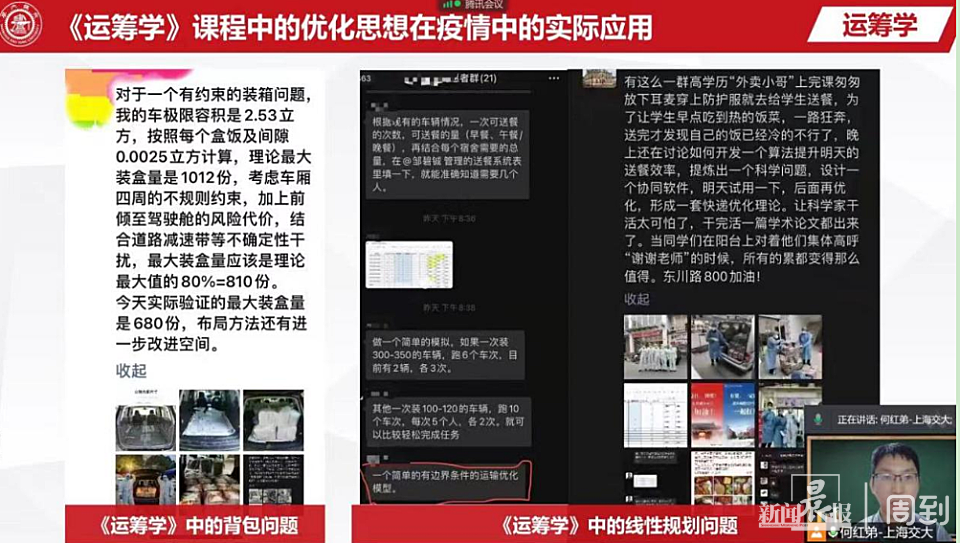Click the microphone icon beside 正在讲话
Viewport: 960px width, 543px height.
coord(820,419)
